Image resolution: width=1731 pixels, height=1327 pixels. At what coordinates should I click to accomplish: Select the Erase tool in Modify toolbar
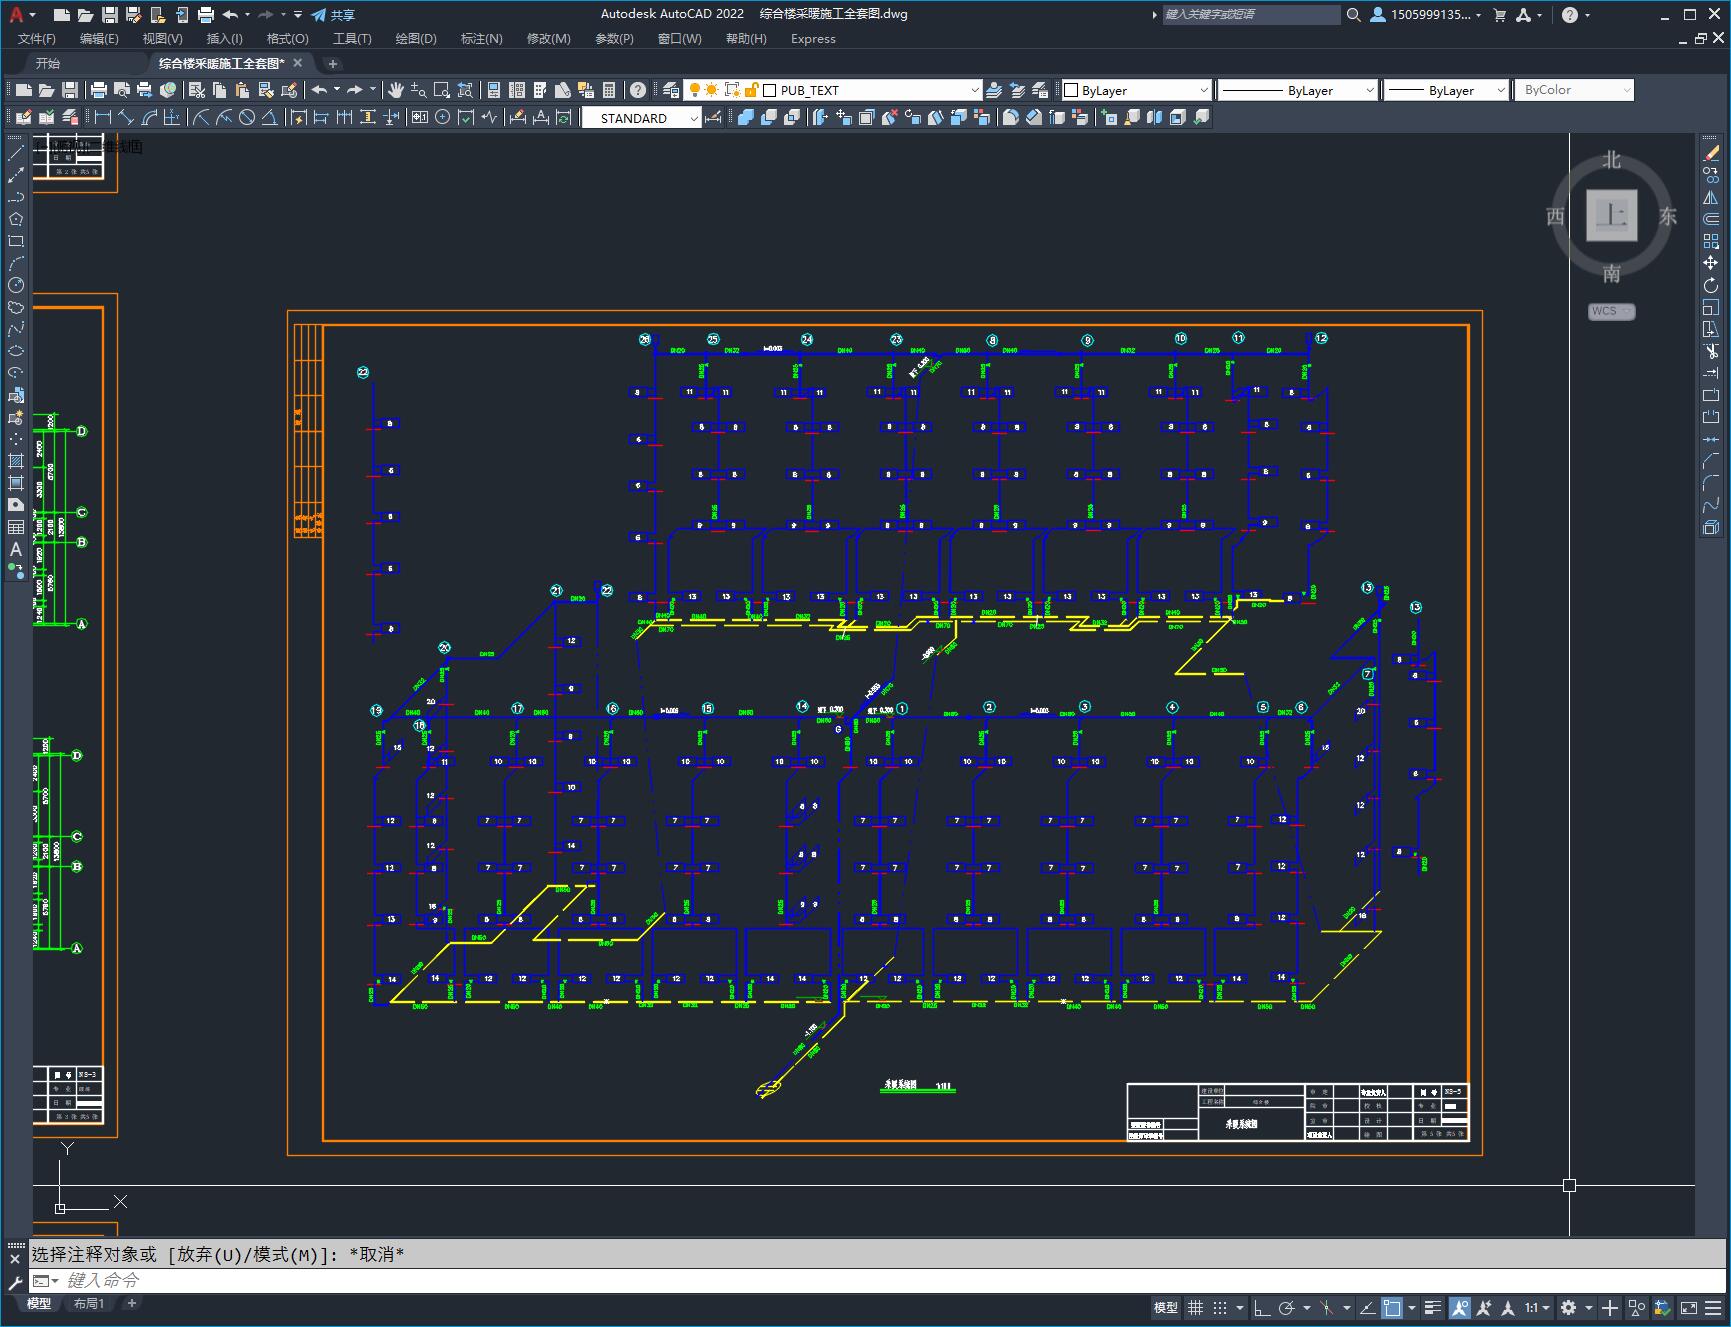click(x=1711, y=153)
